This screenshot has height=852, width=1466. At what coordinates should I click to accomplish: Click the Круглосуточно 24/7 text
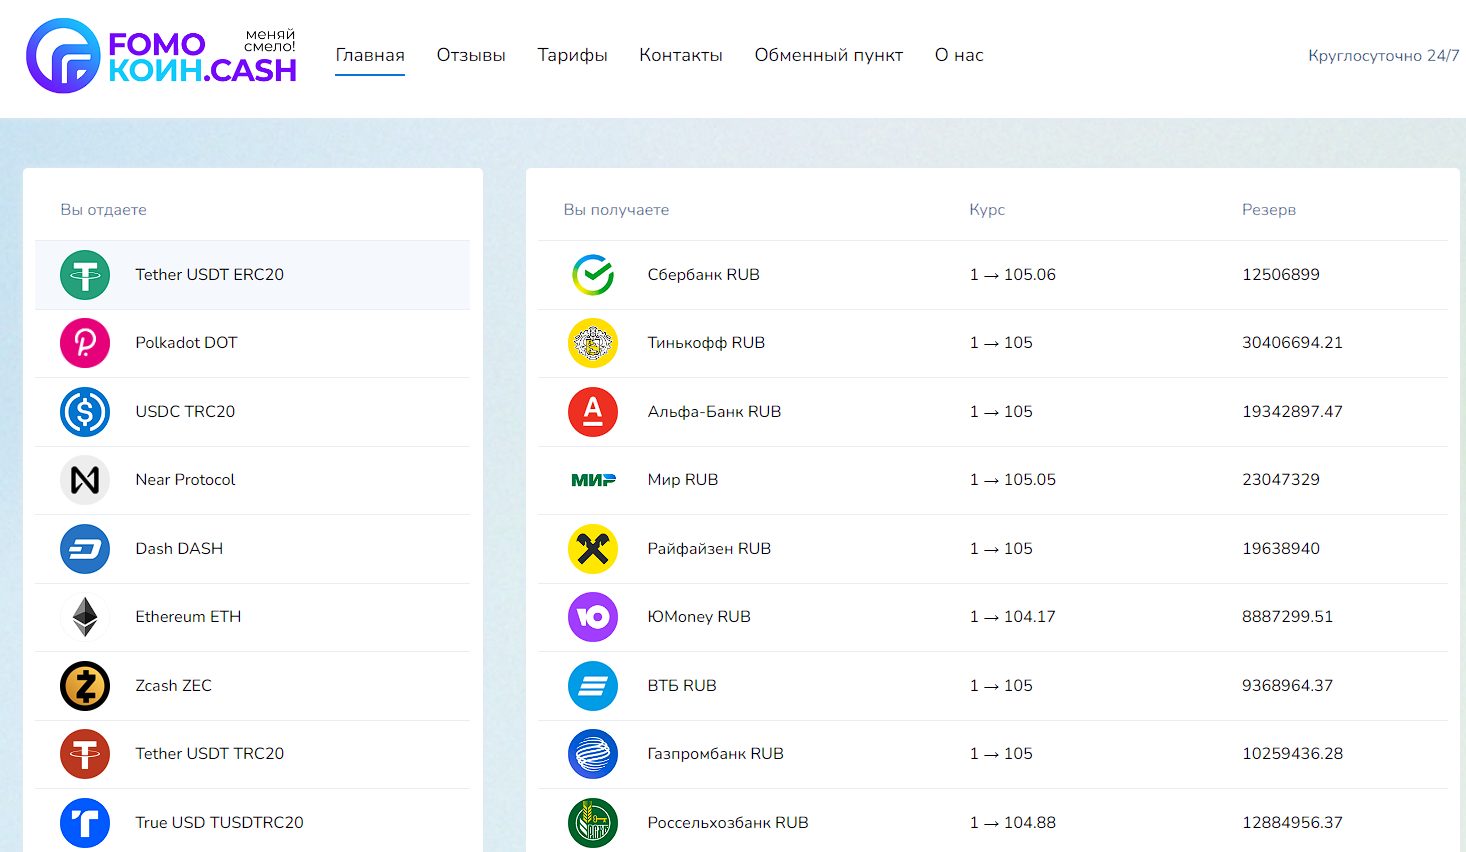[x=1384, y=56]
